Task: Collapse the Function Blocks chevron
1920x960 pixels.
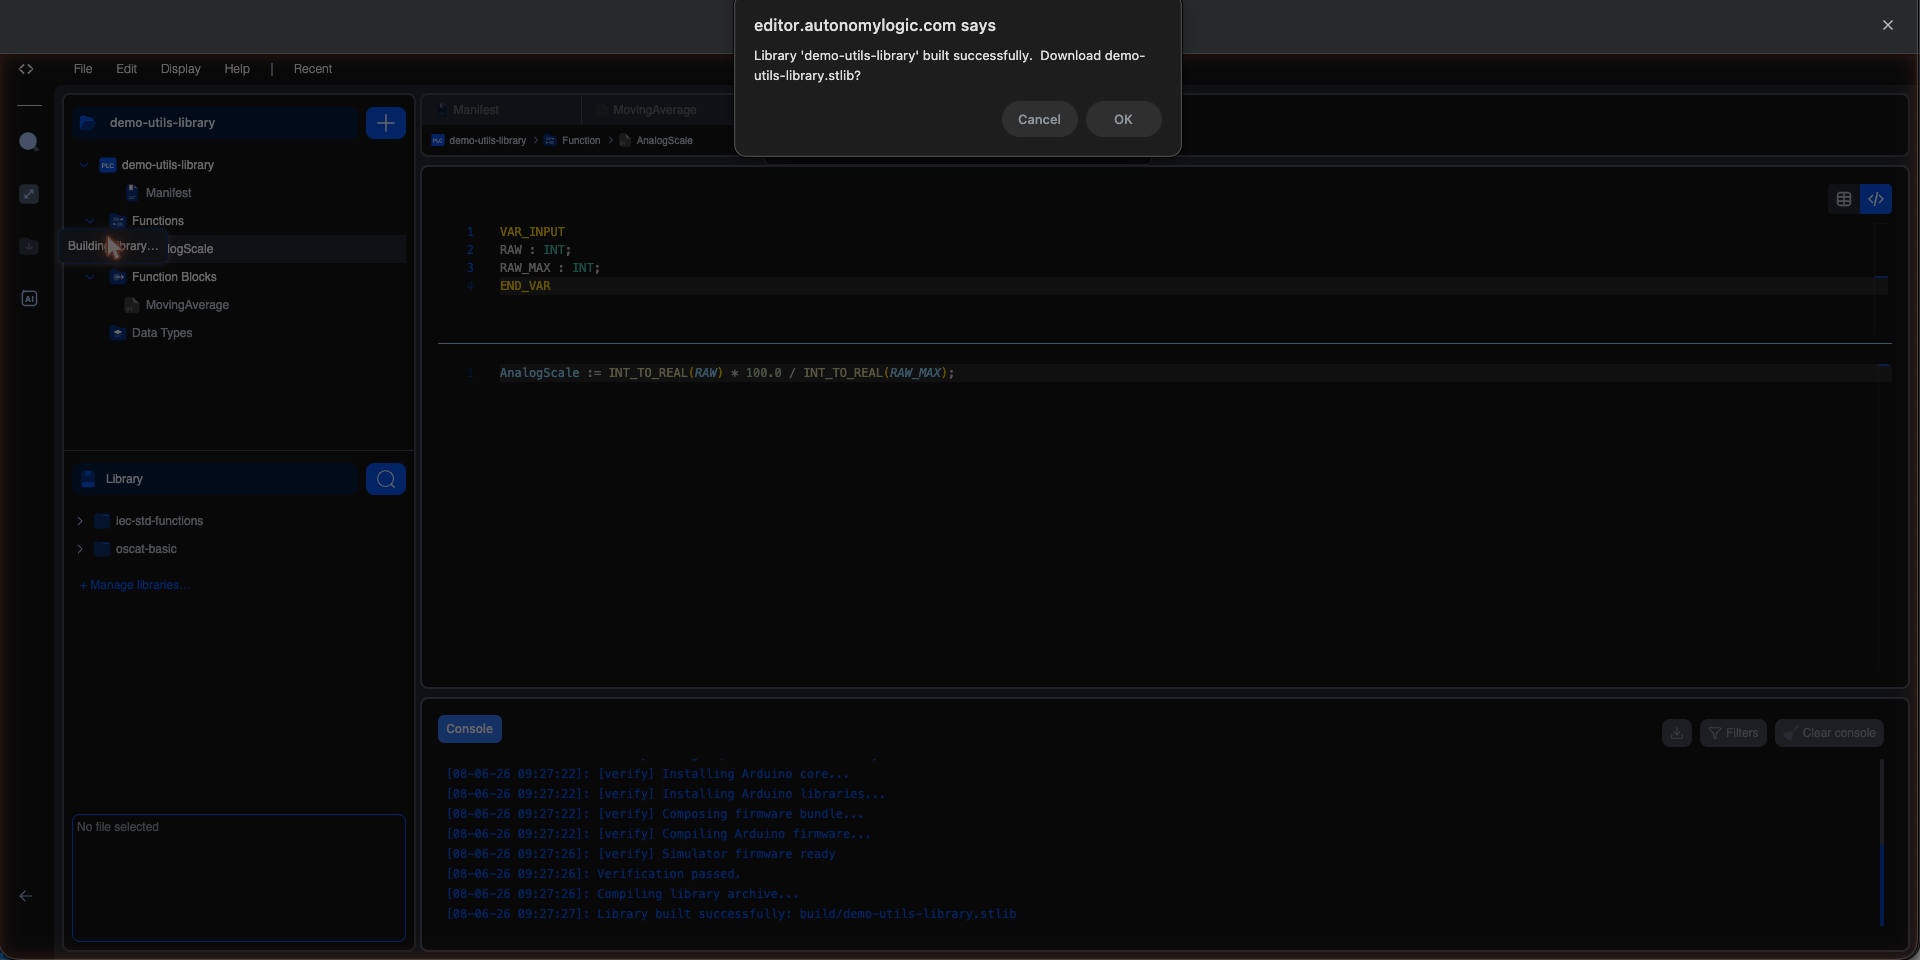Action: point(90,277)
